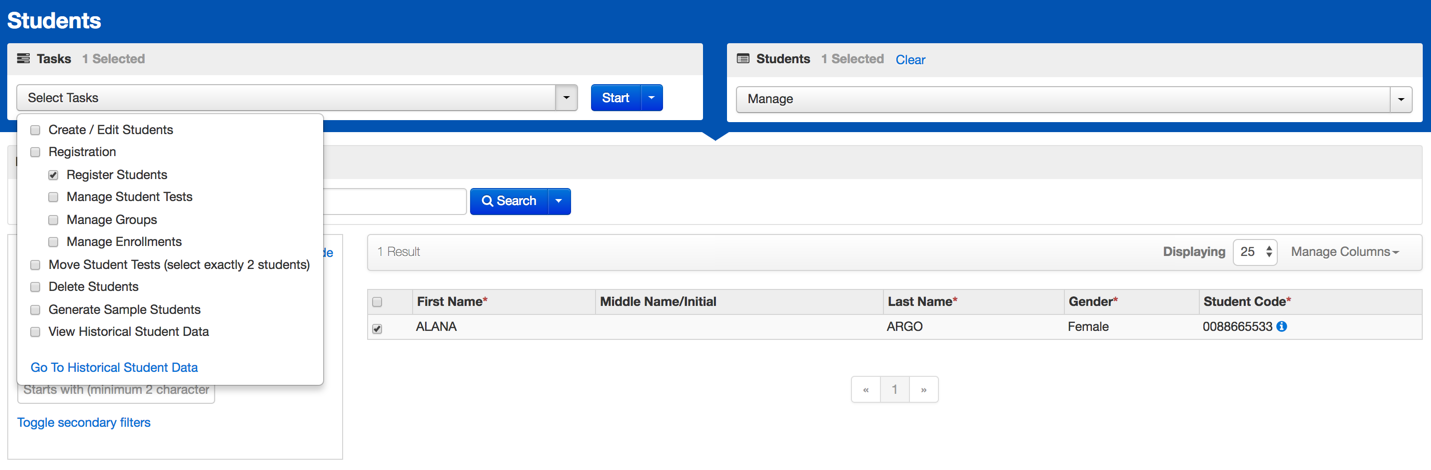Image resolution: width=1431 pixels, height=470 pixels.
Task: Enable the Delete Students checkbox
Action: pyautogui.click(x=36, y=287)
